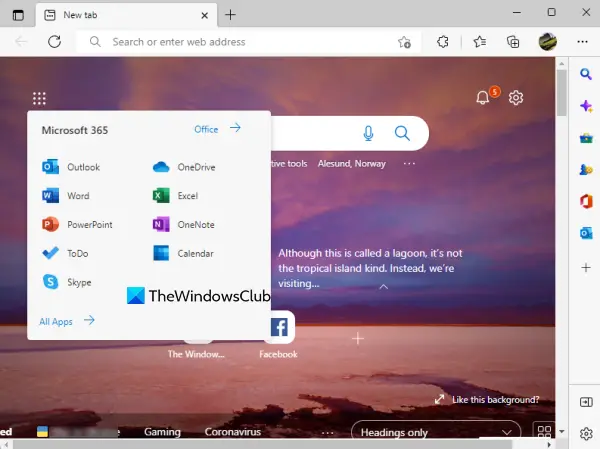600x449 pixels.
Task: Start voice search with microphone icon
Action: pos(368,133)
